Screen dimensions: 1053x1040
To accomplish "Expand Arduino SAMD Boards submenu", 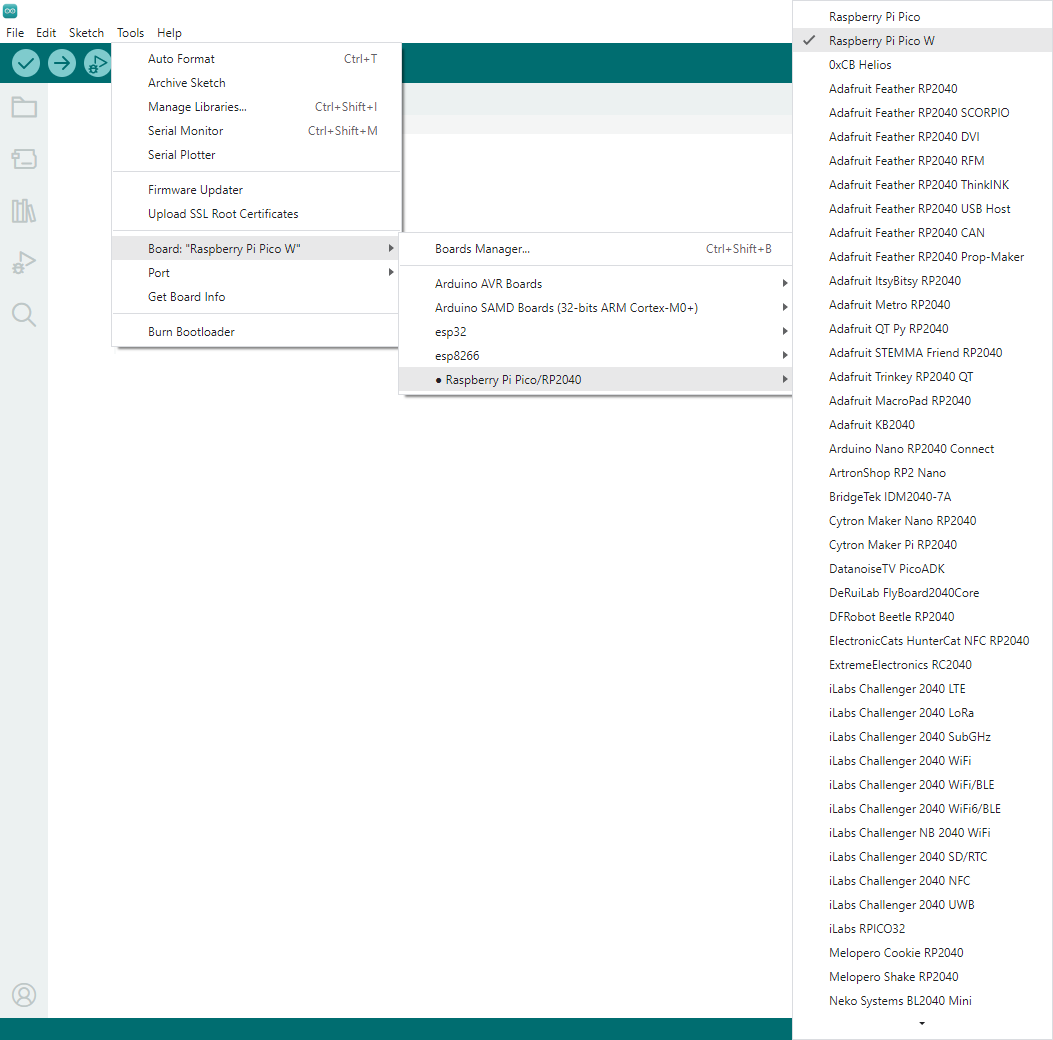I will point(596,308).
